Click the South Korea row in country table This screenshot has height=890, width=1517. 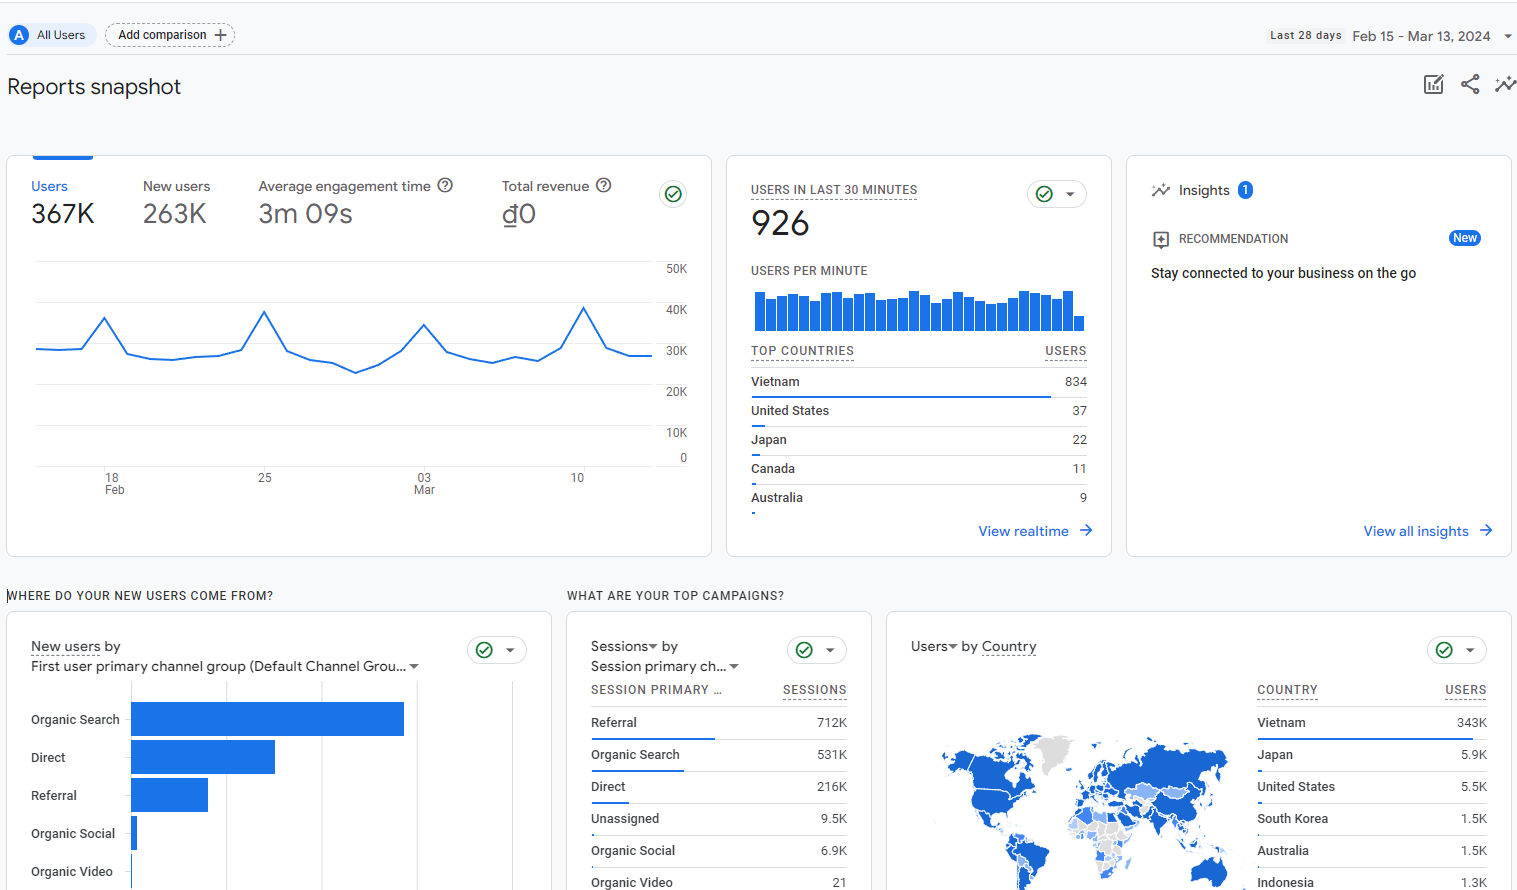[x=1372, y=819]
